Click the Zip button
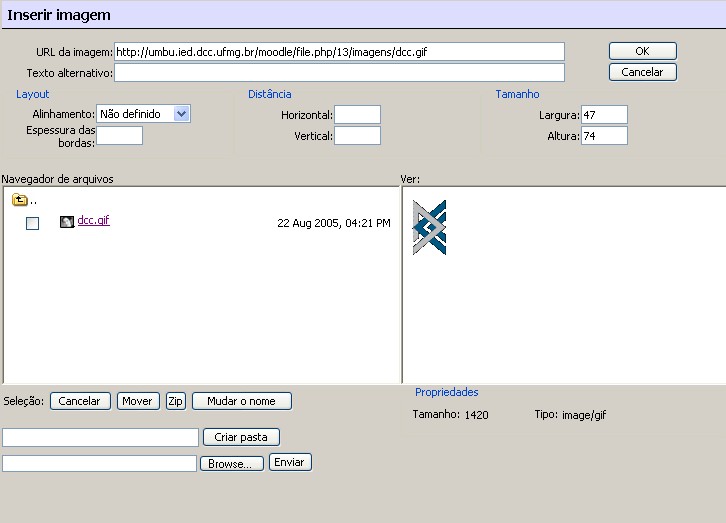 pyautogui.click(x=176, y=401)
